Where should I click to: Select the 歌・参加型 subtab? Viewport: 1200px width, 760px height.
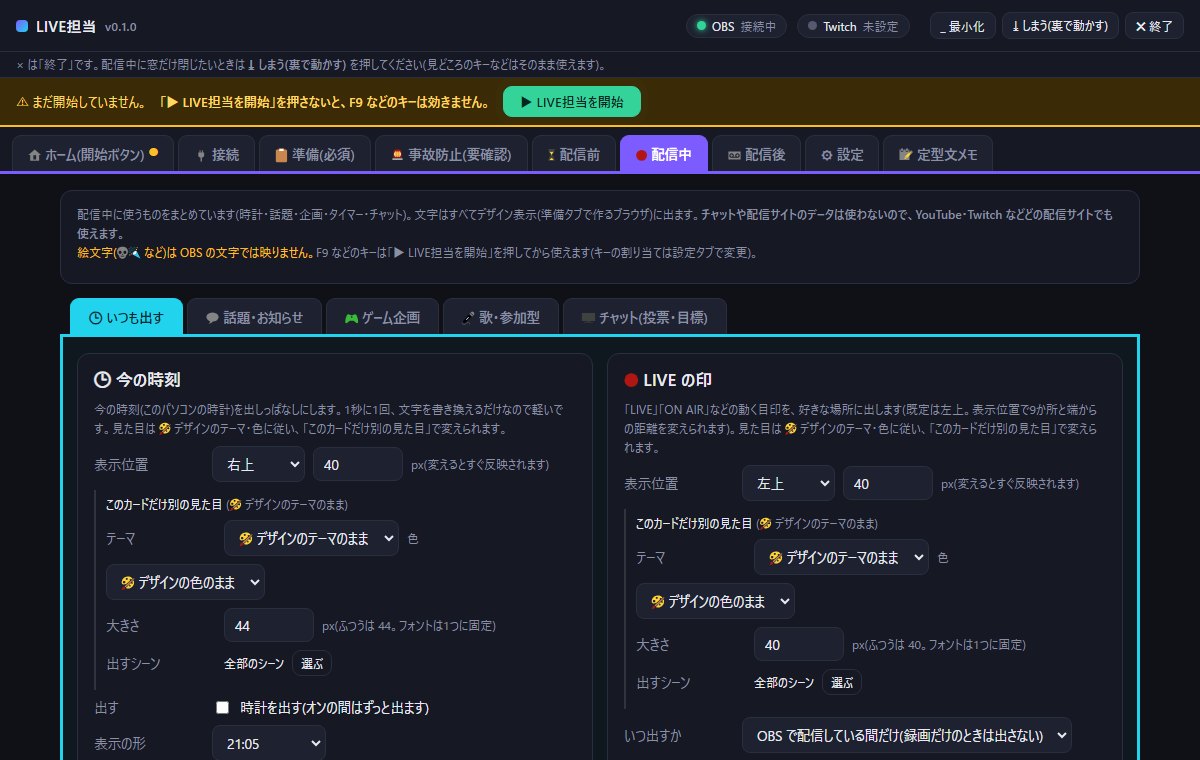coord(500,317)
